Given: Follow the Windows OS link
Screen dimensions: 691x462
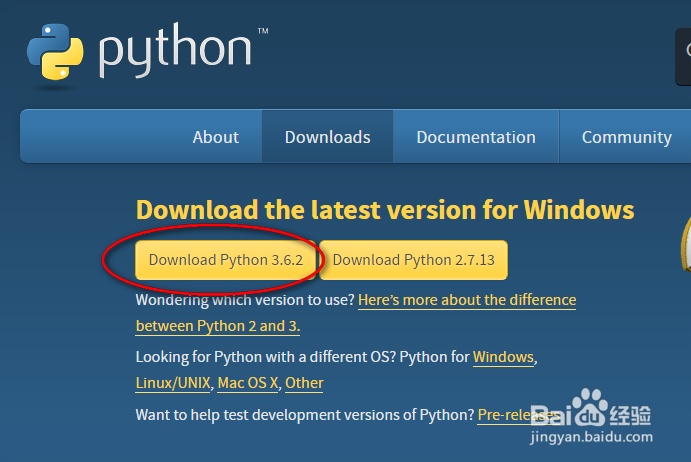Looking at the screenshot, I should 503,357.
